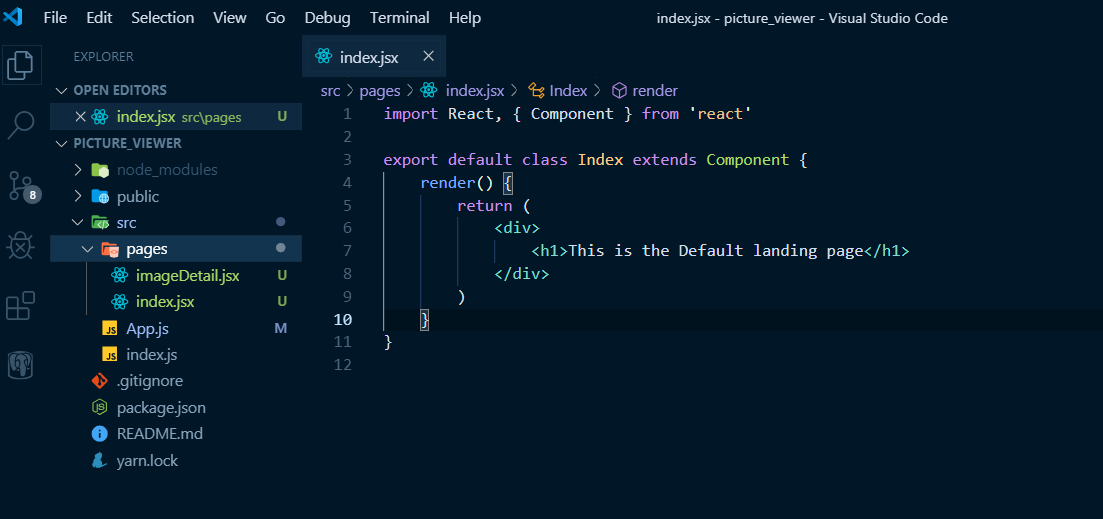Close the index.jsx editor tab
The width and height of the screenshot is (1103, 519).
tap(428, 56)
